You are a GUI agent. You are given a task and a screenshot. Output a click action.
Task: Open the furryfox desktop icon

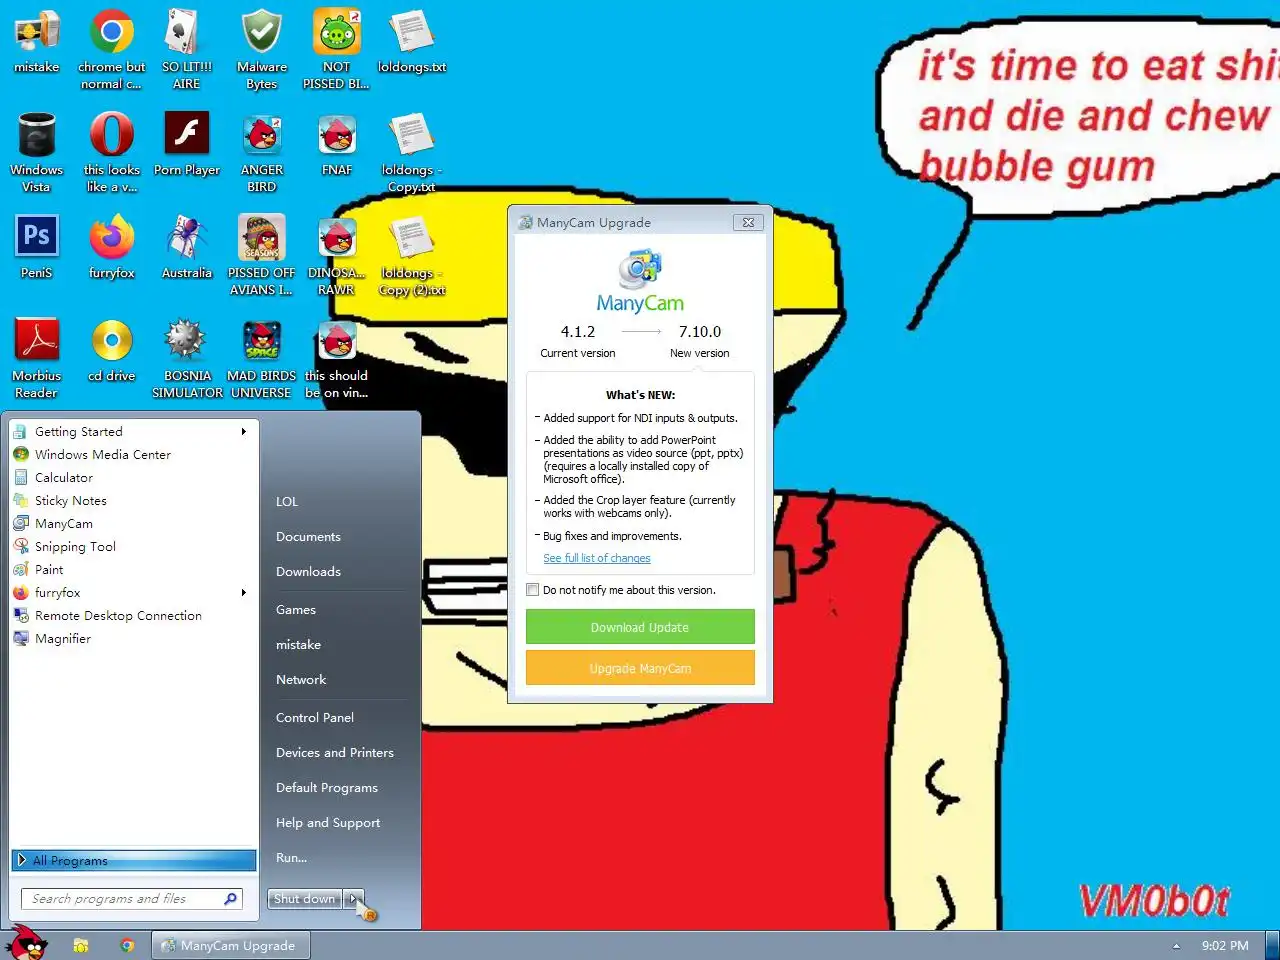pyautogui.click(x=111, y=248)
